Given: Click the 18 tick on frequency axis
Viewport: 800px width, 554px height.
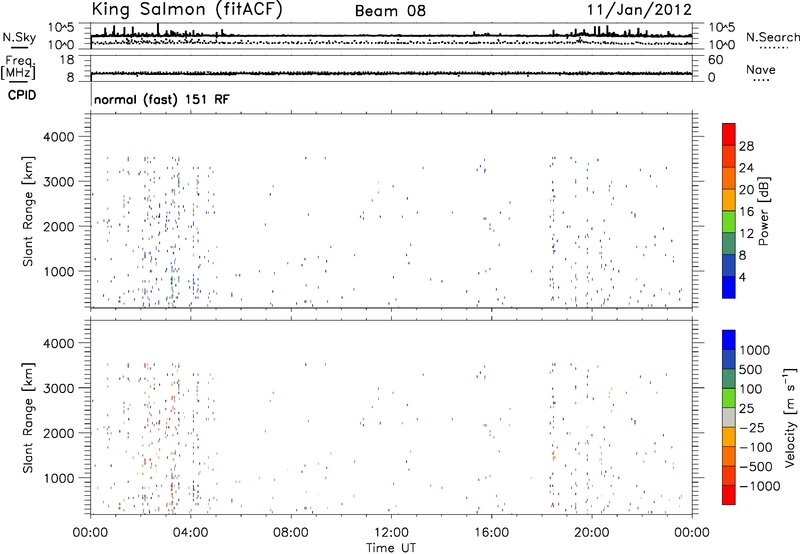Looking at the screenshot, I should (x=67, y=60).
